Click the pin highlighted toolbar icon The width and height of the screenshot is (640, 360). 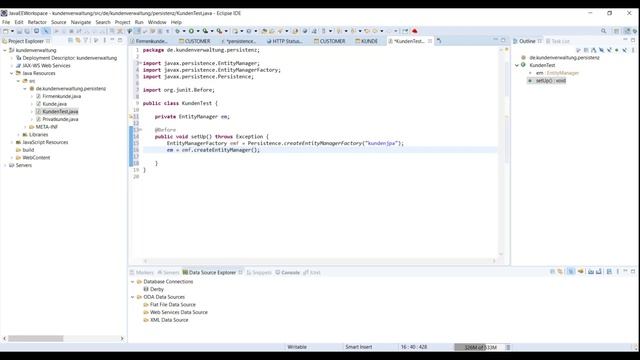46,31
